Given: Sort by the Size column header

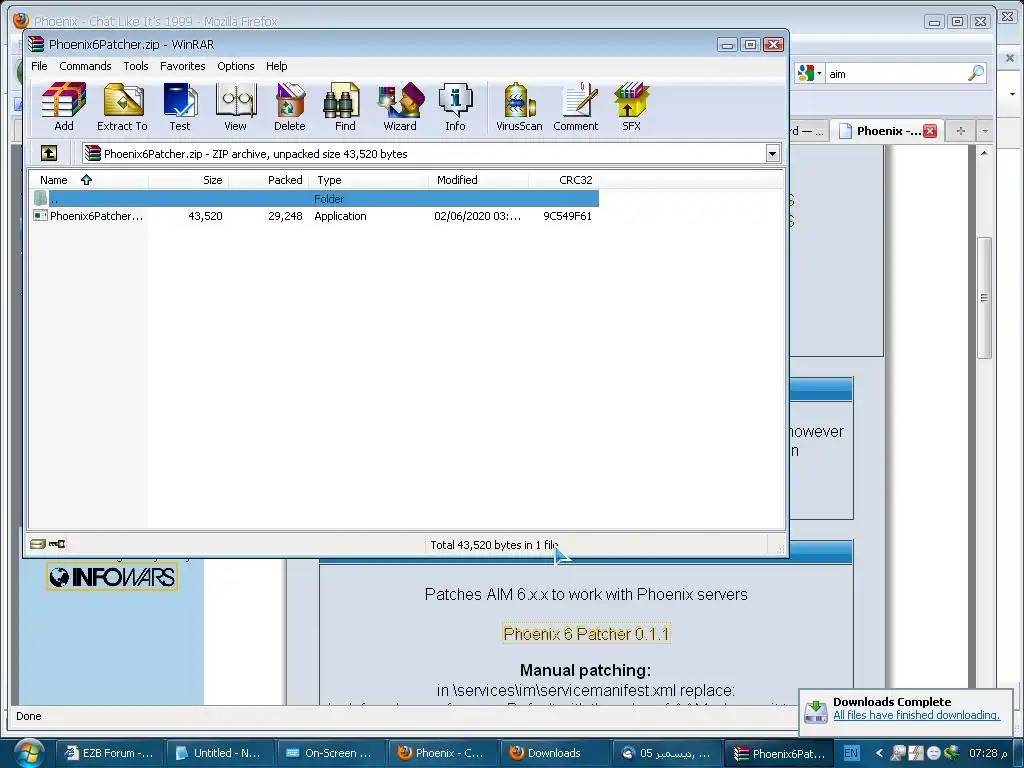Looking at the screenshot, I should coord(188,180).
